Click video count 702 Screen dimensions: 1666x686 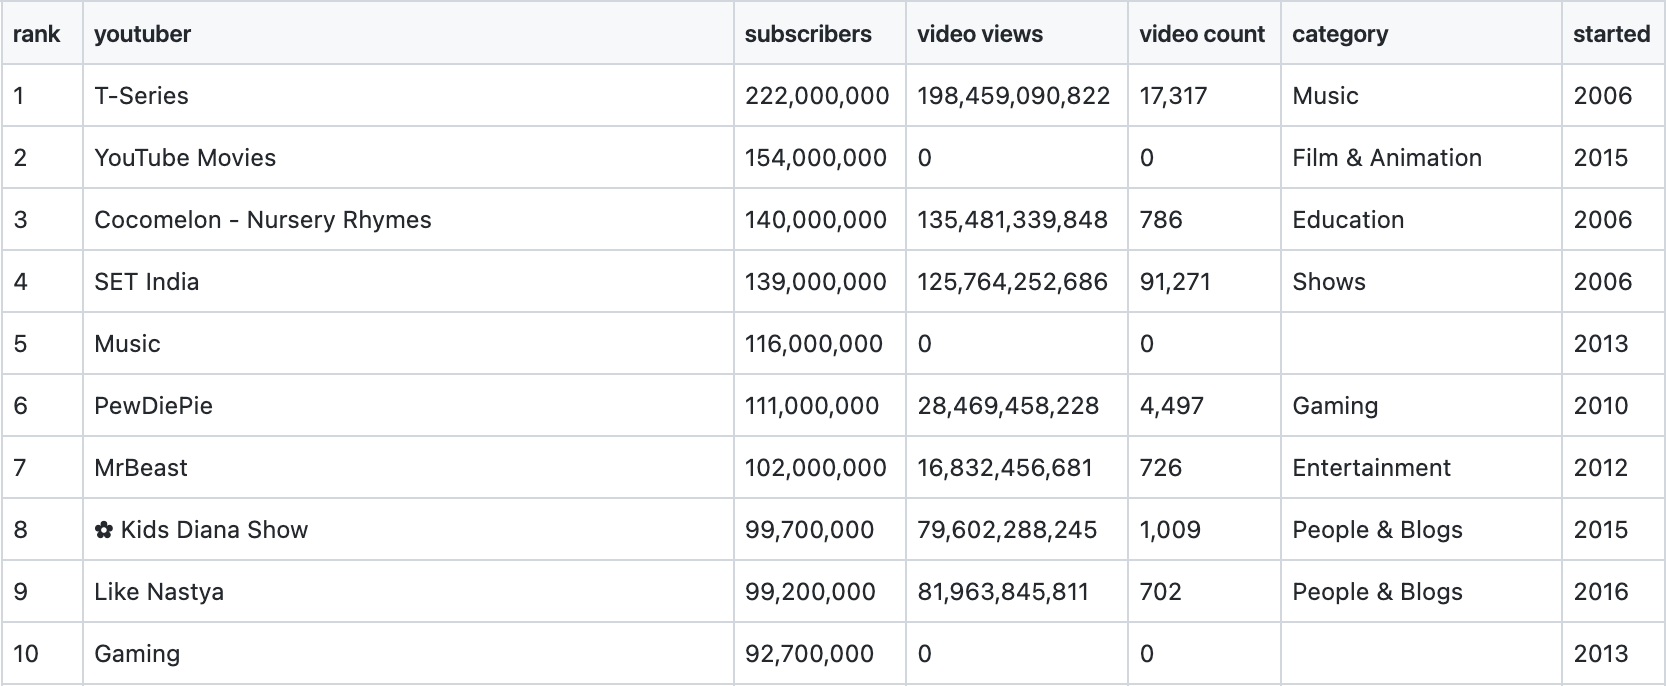[1161, 592]
